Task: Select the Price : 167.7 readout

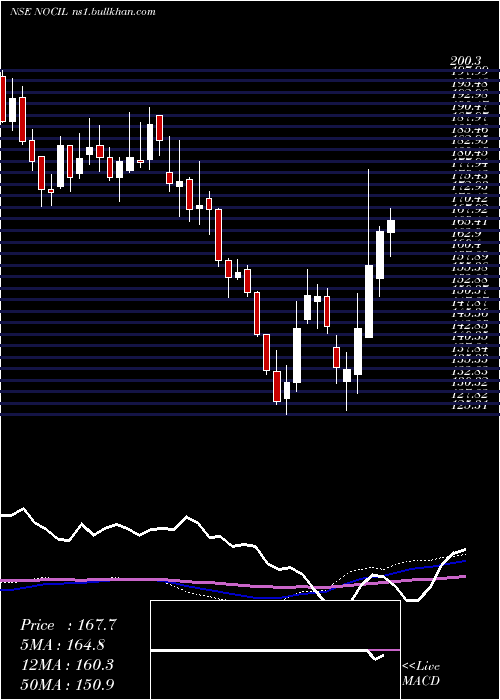Action: coord(68,625)
